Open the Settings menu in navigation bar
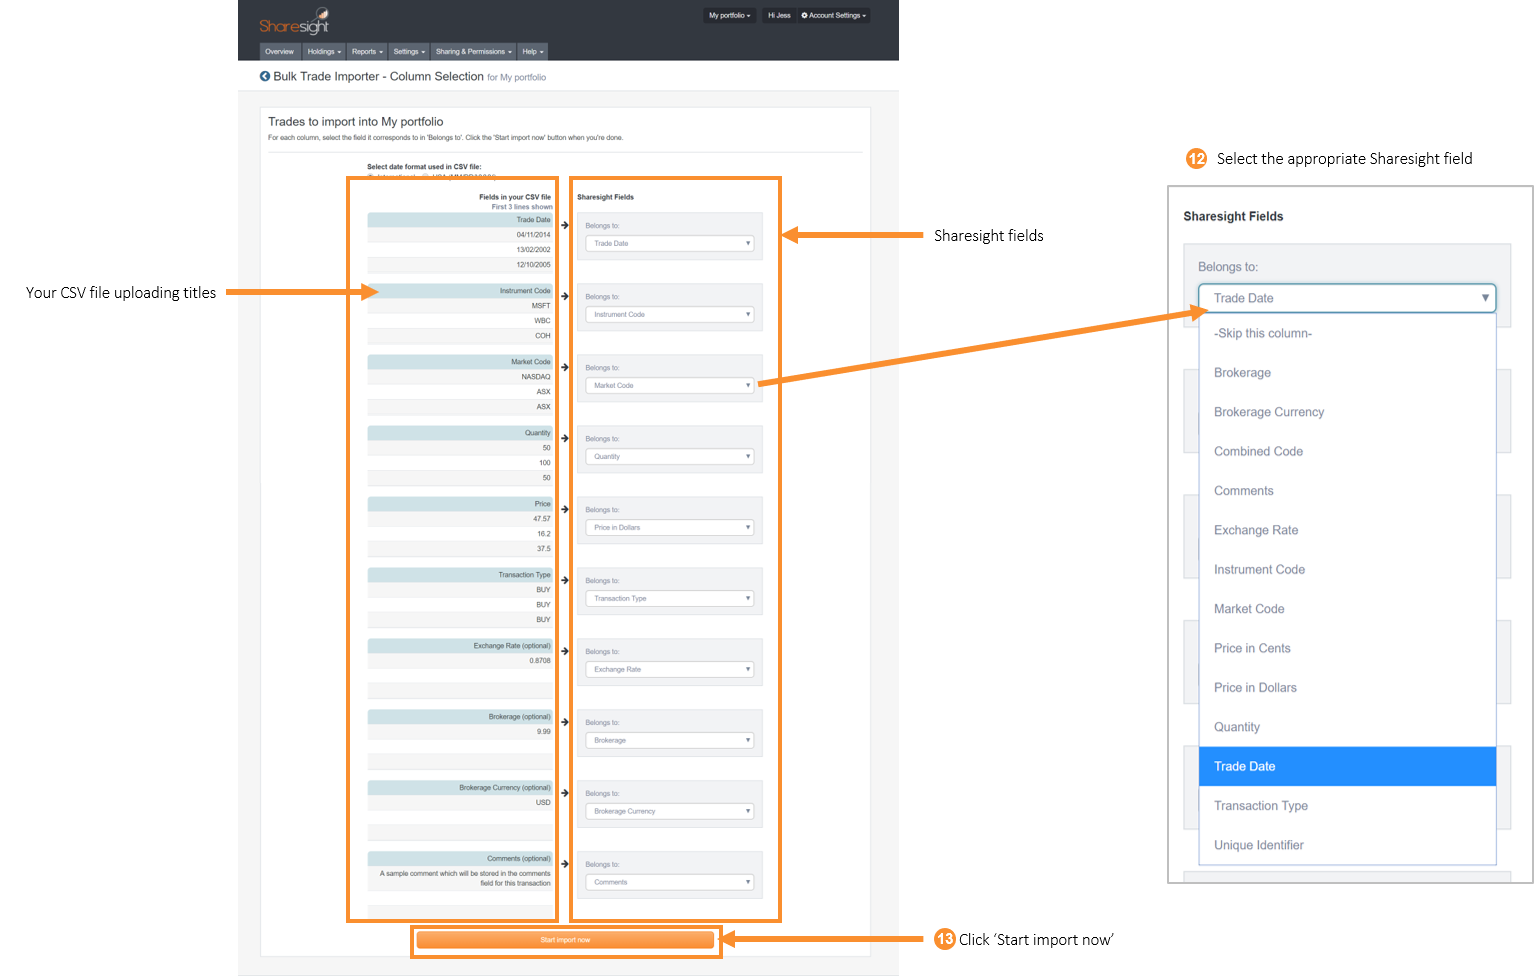1534x976 pixels. [409, 52]
